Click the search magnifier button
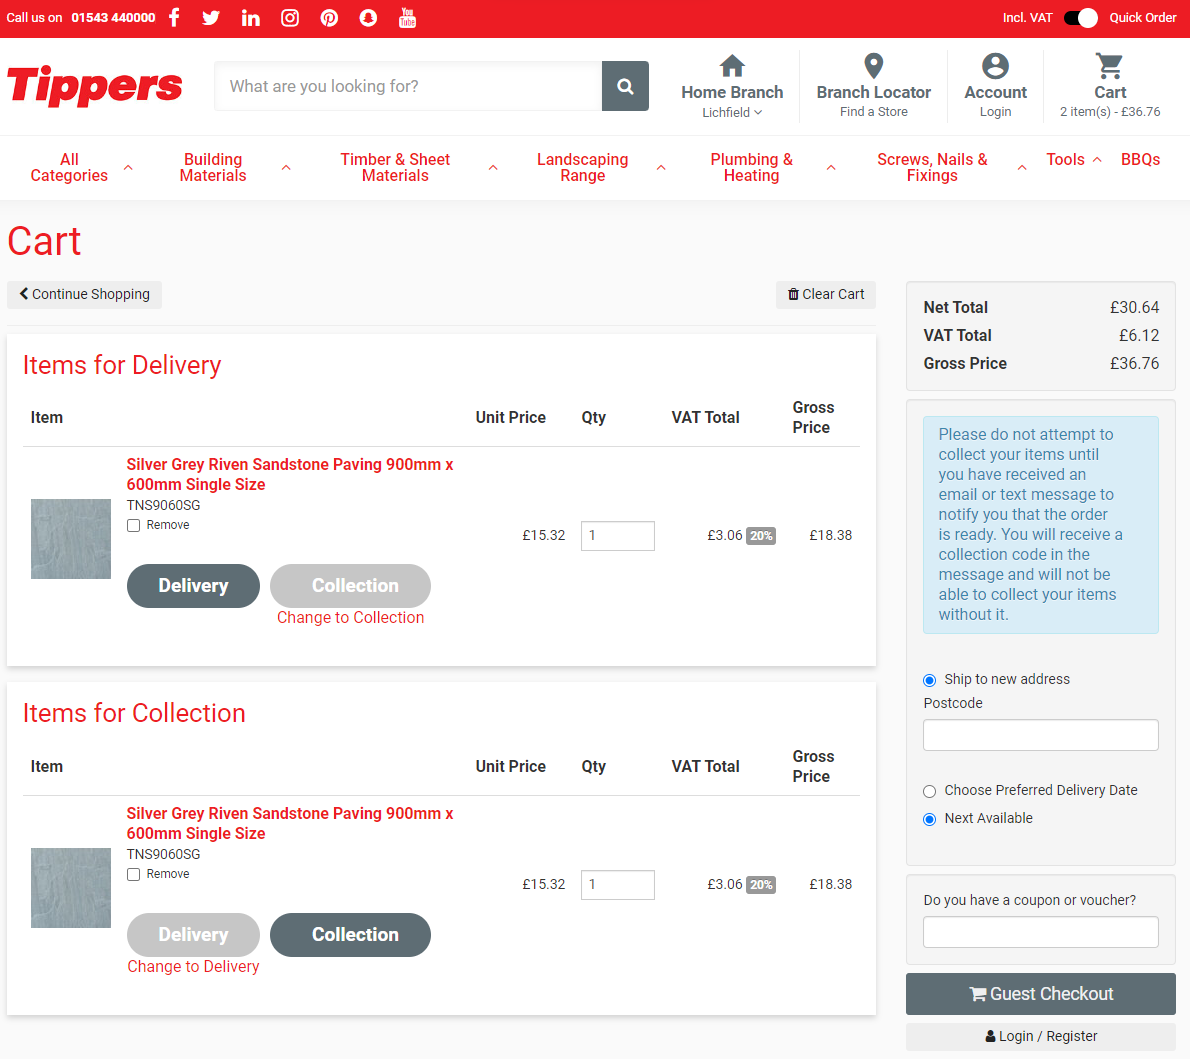 tap(625, 87)
